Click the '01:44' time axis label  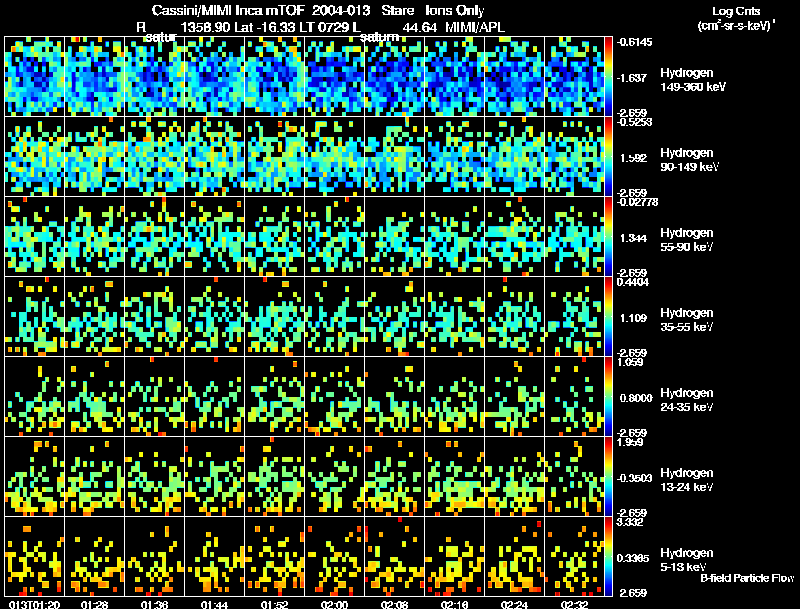tap(214, 605)
